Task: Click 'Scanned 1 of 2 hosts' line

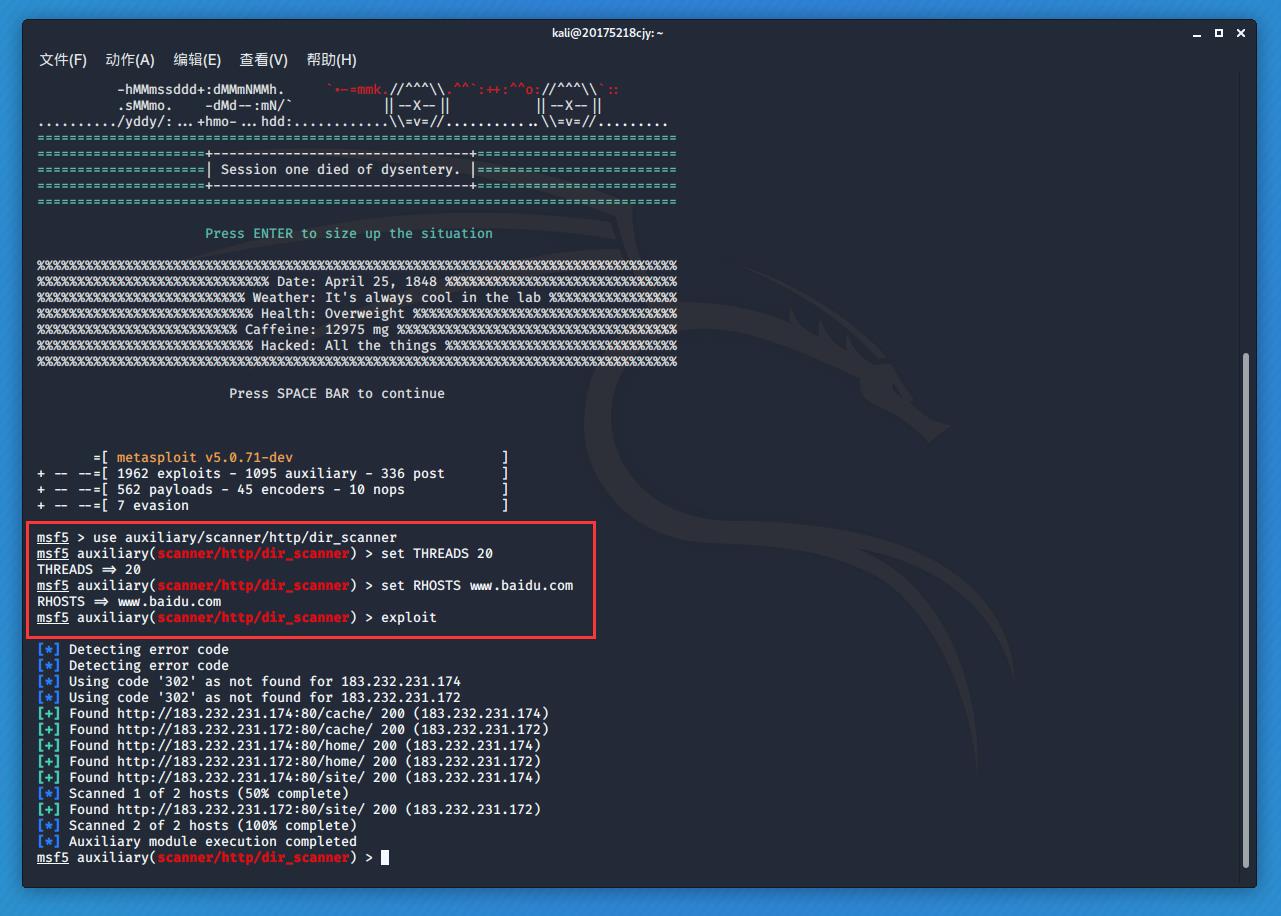Action: pyautogui.click(x=193, y=793)
